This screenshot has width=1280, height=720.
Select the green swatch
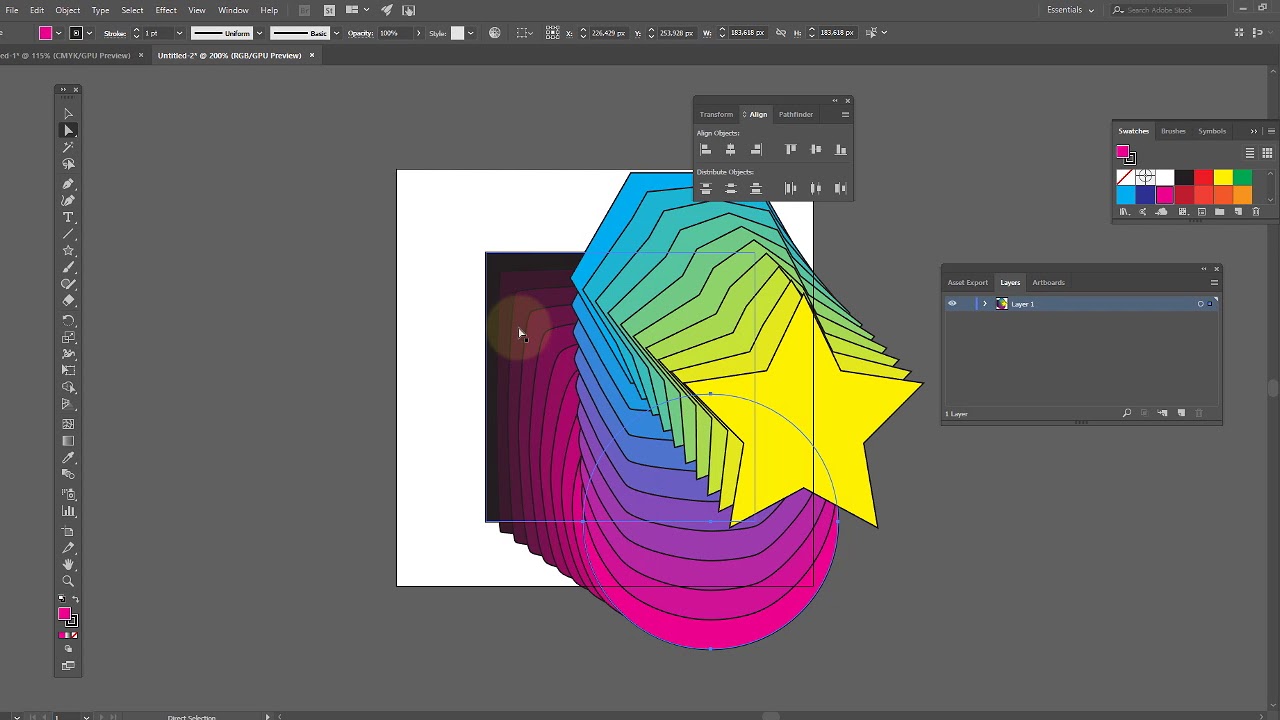(1242, 177)
